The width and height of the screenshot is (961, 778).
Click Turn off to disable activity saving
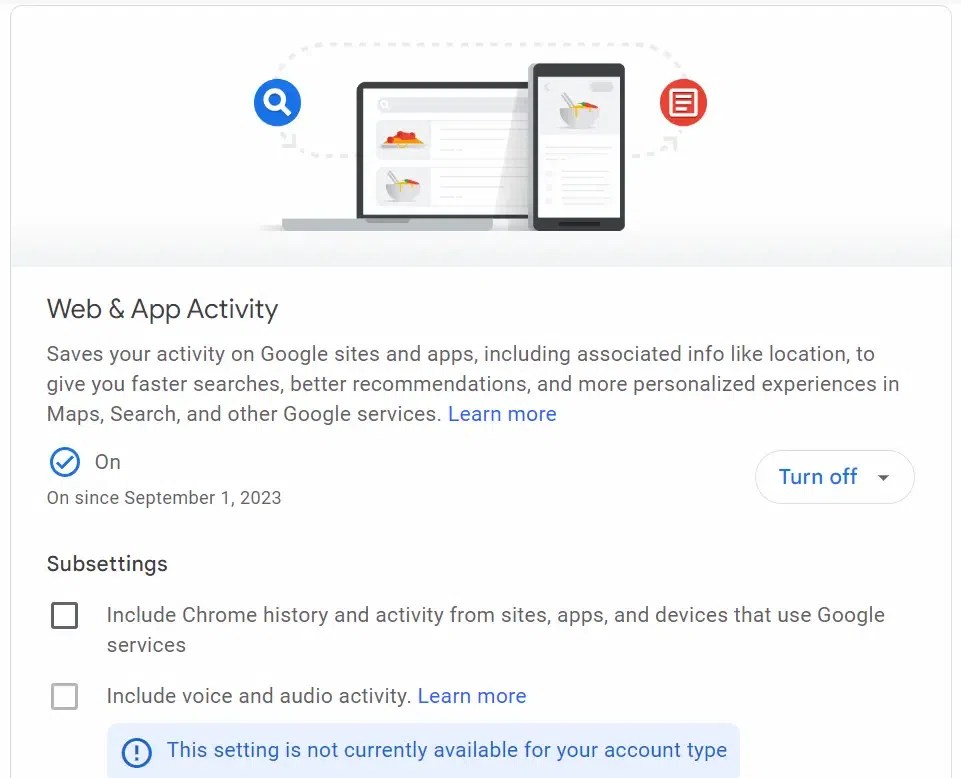[x=817, y=477]
